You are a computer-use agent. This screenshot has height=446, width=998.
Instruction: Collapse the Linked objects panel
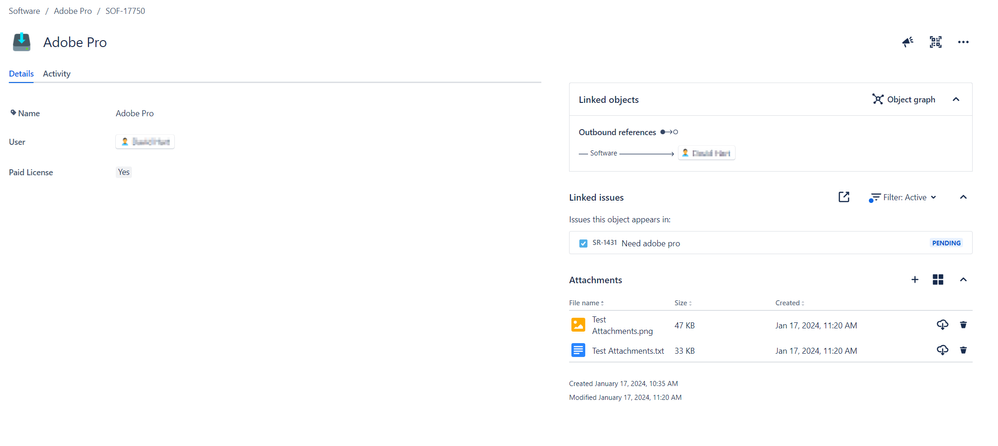tap(956, 99)
